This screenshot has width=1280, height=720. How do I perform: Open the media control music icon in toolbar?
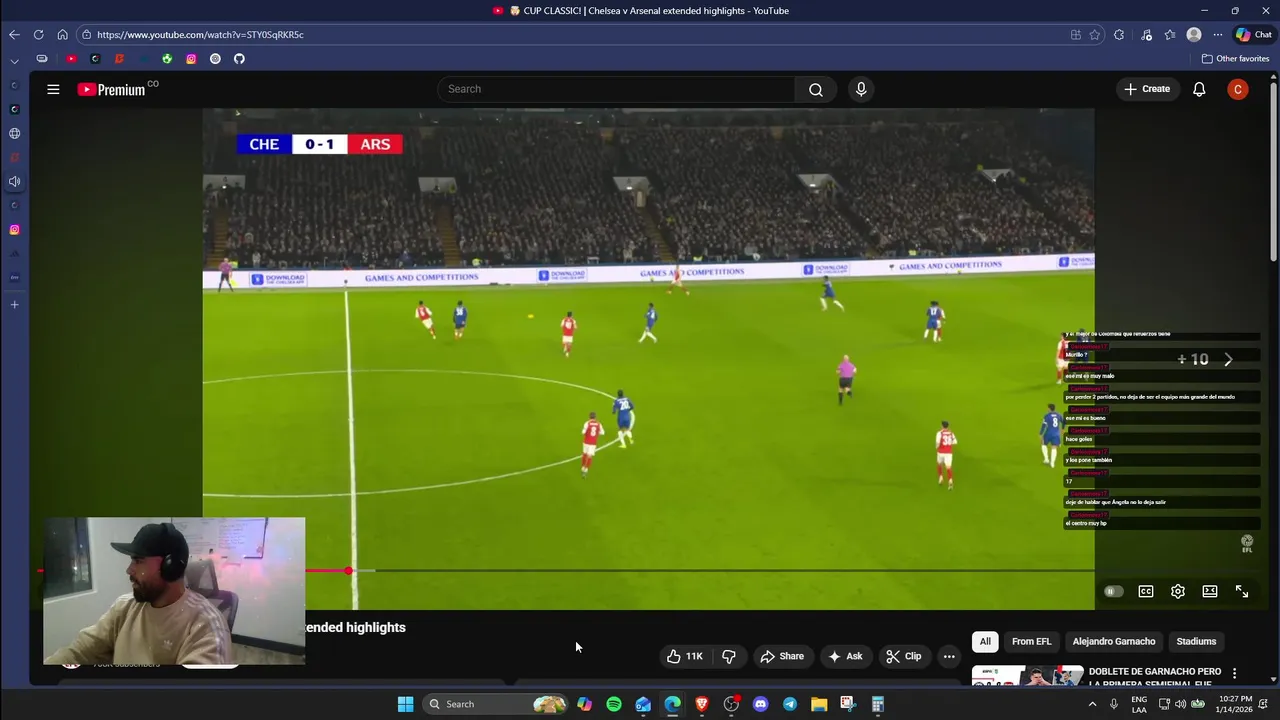(x=1146, y=34)
